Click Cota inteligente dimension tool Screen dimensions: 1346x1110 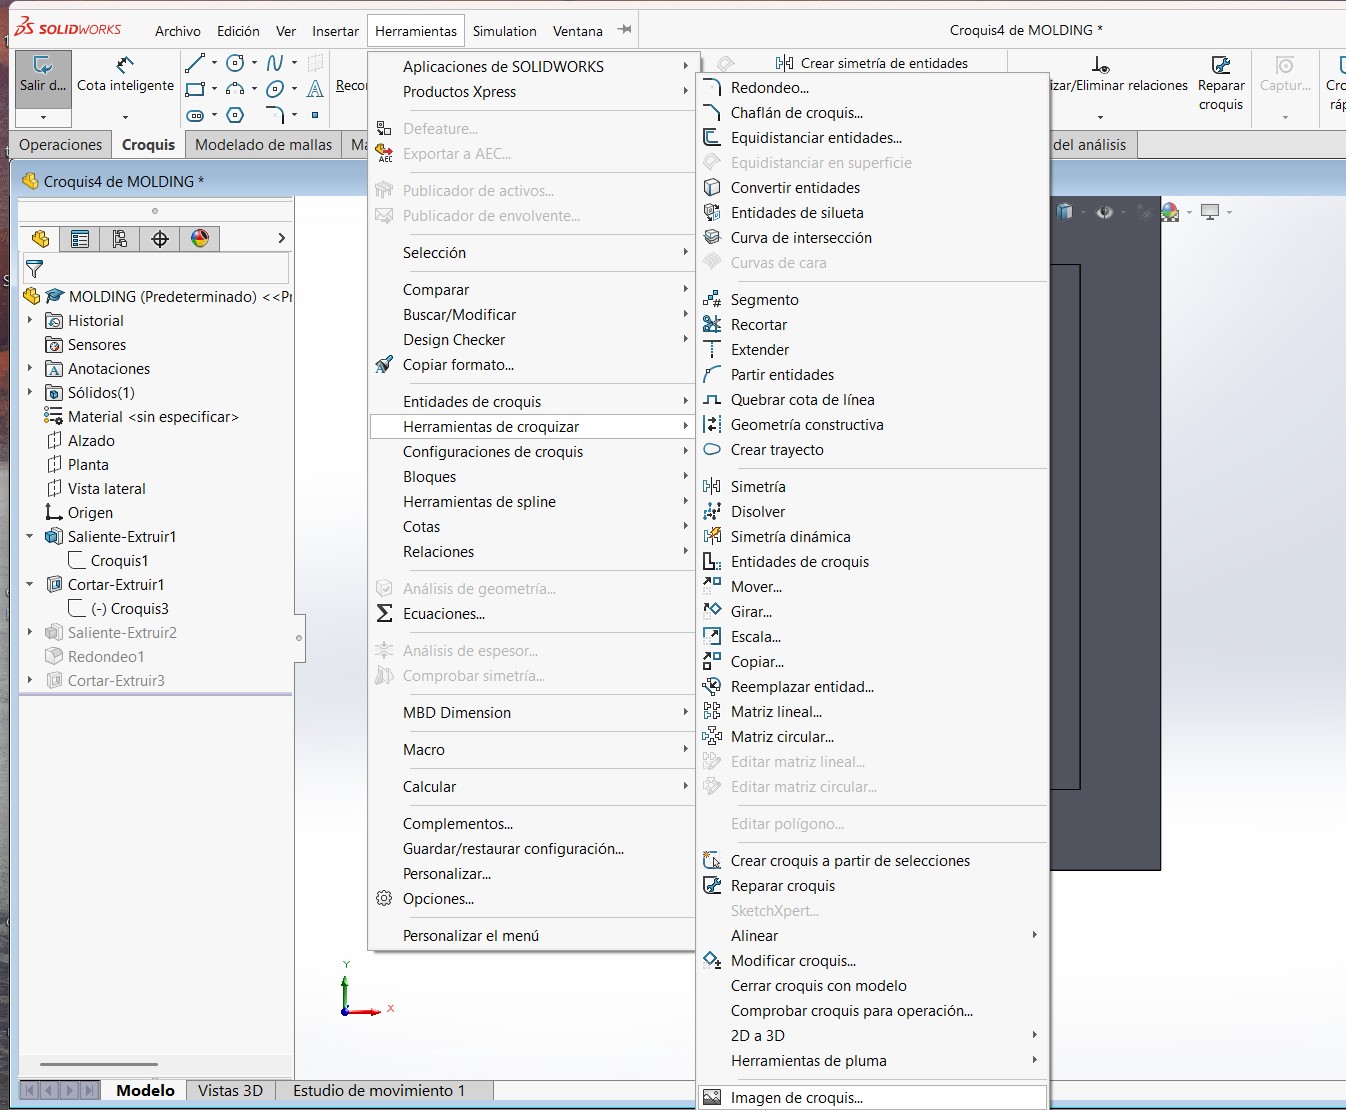coord(125,76)
